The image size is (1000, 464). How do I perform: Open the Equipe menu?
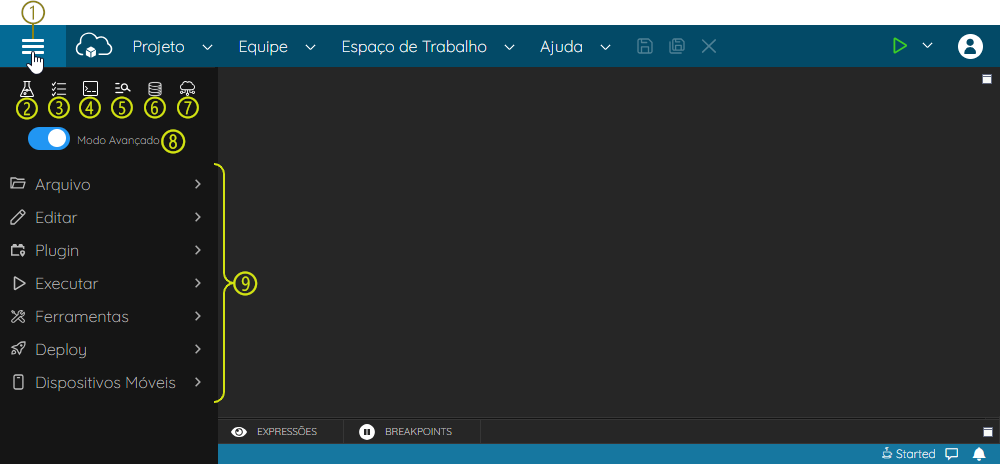click(263, 47)
